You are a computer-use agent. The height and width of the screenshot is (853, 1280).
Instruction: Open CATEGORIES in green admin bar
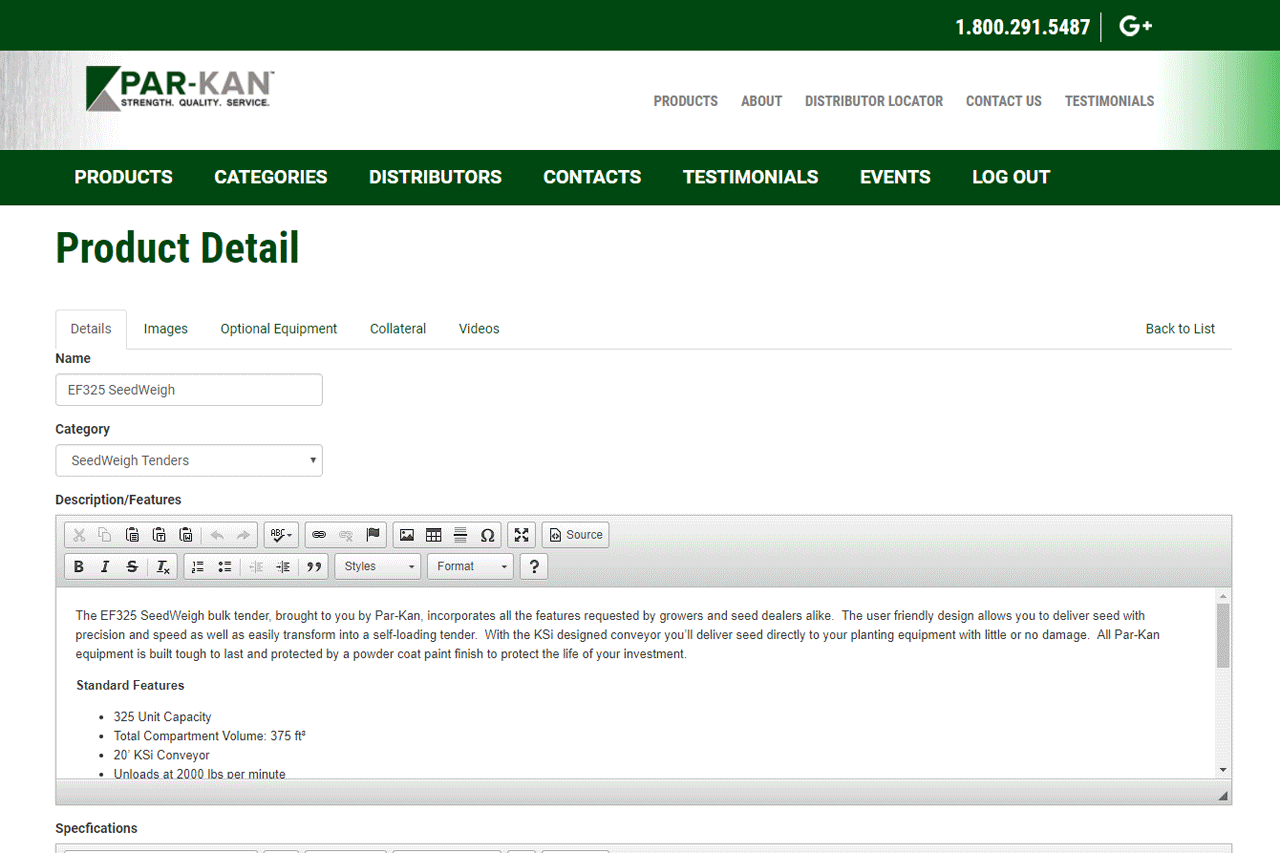(271, 177)
